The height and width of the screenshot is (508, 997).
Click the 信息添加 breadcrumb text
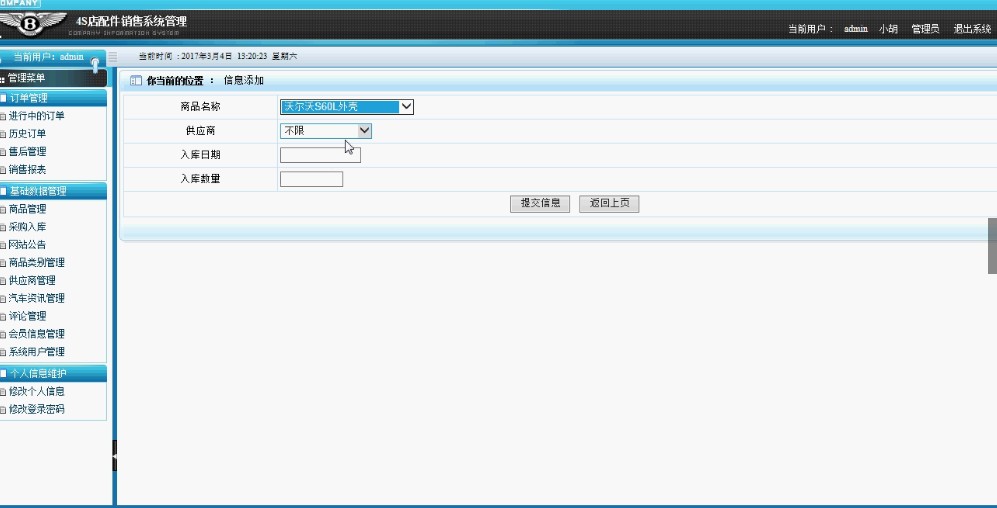[x=244, y=81]
